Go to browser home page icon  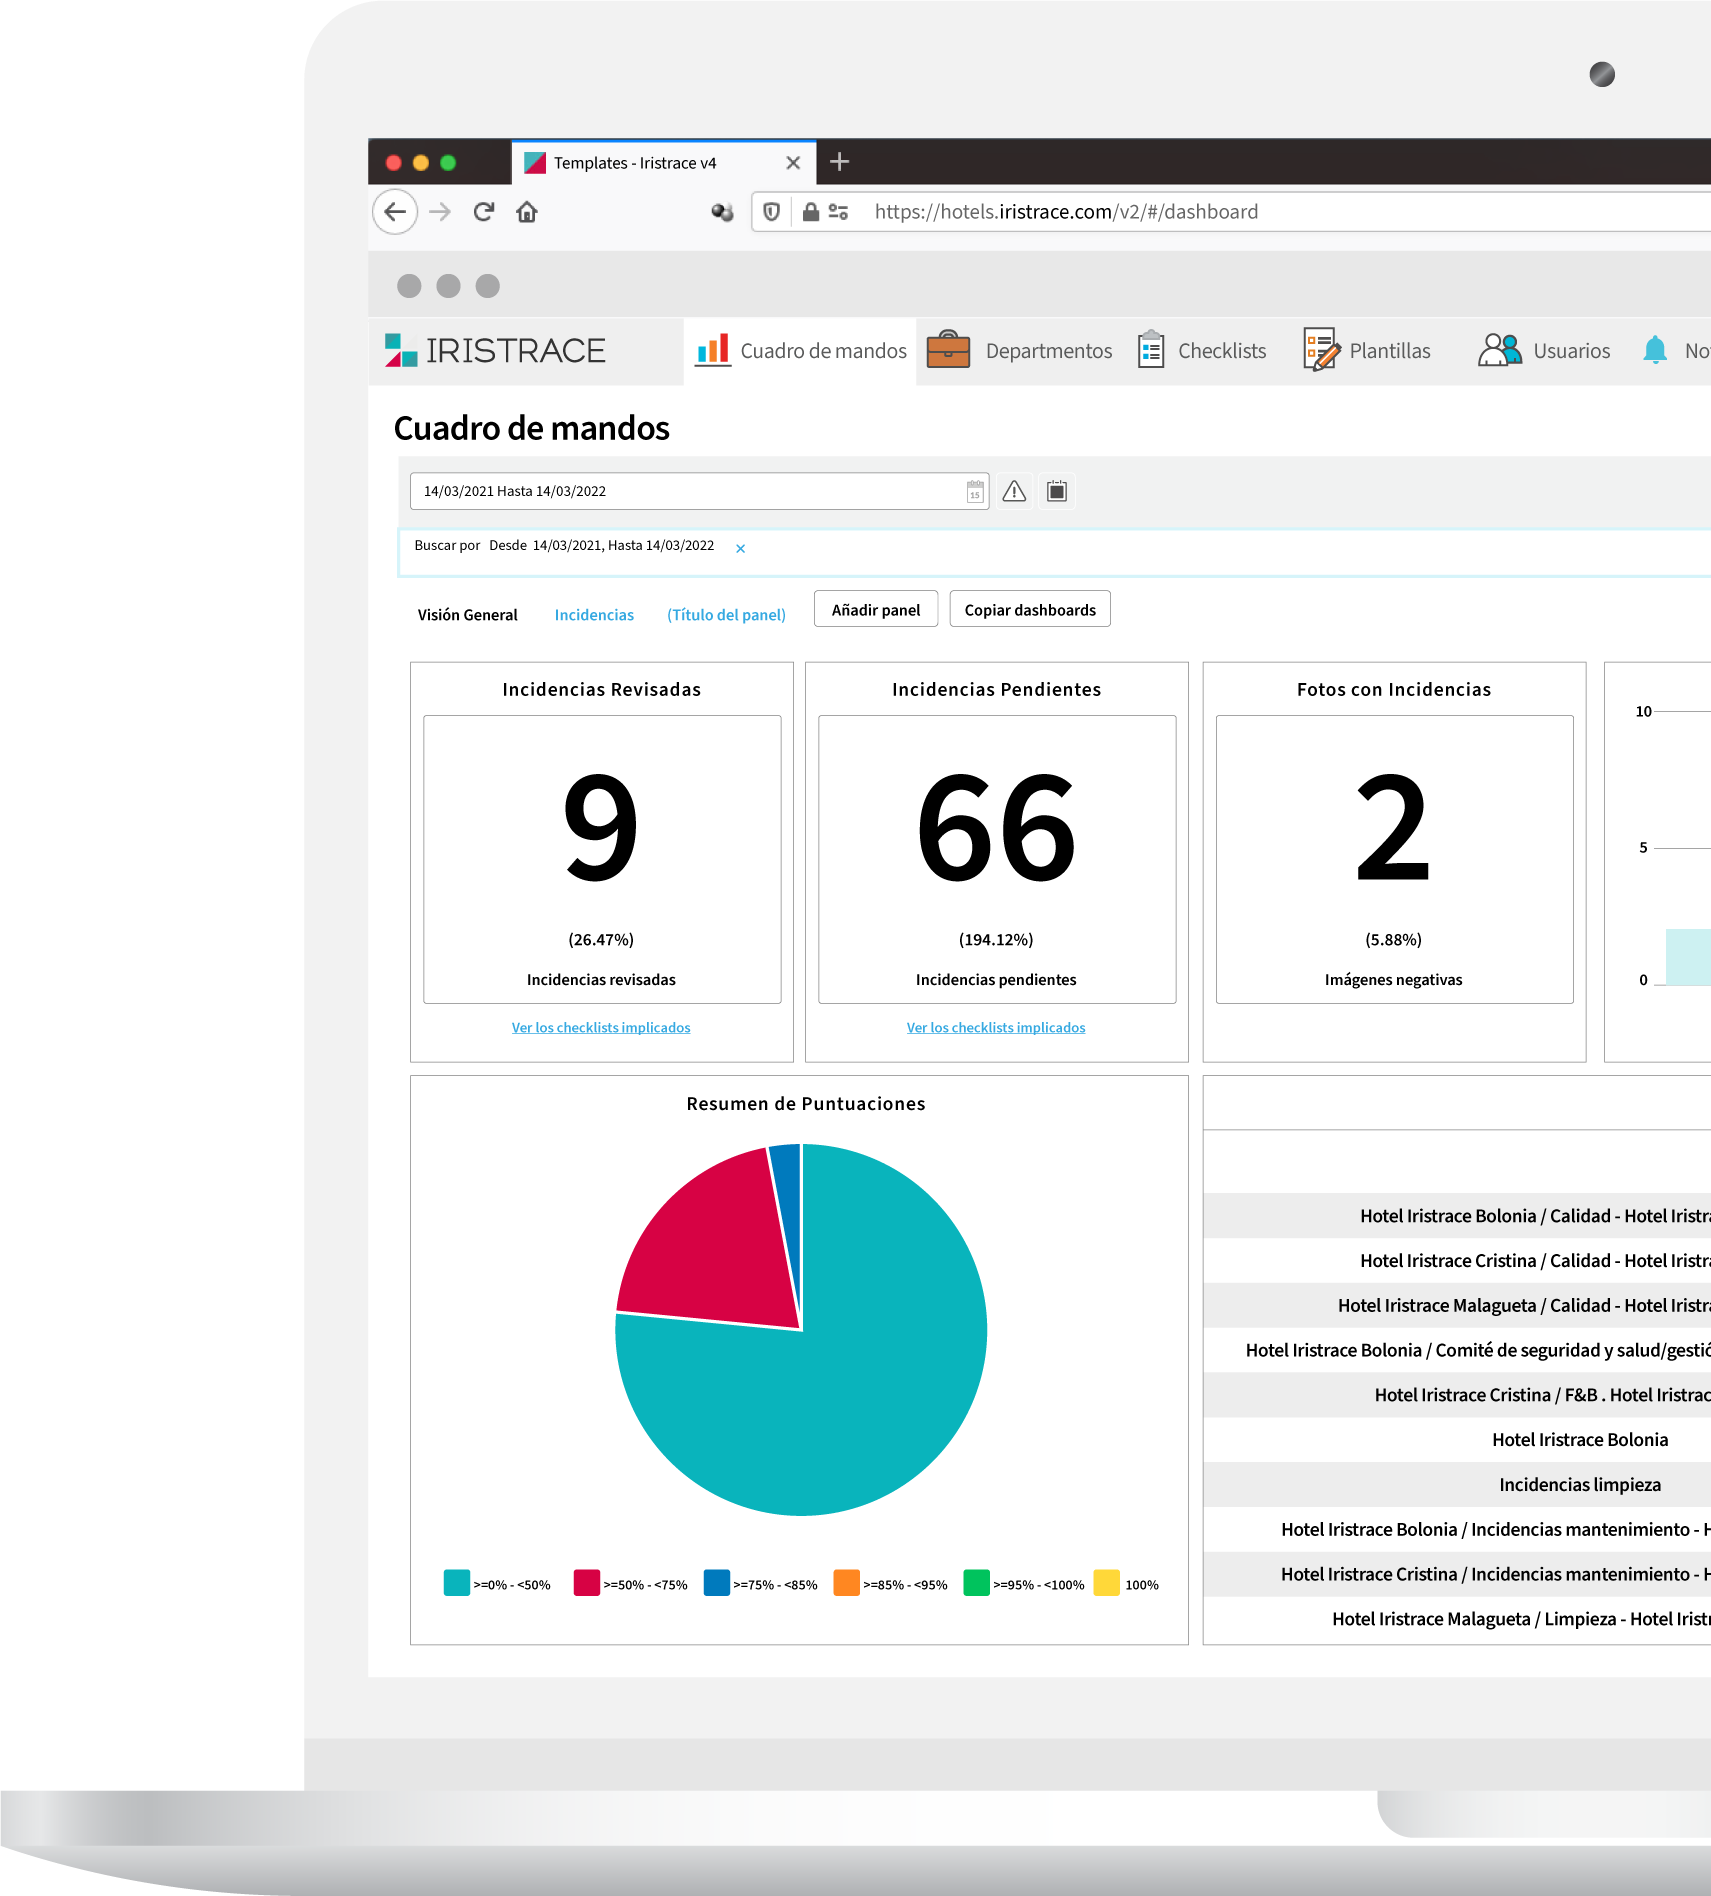click(527, 212)
